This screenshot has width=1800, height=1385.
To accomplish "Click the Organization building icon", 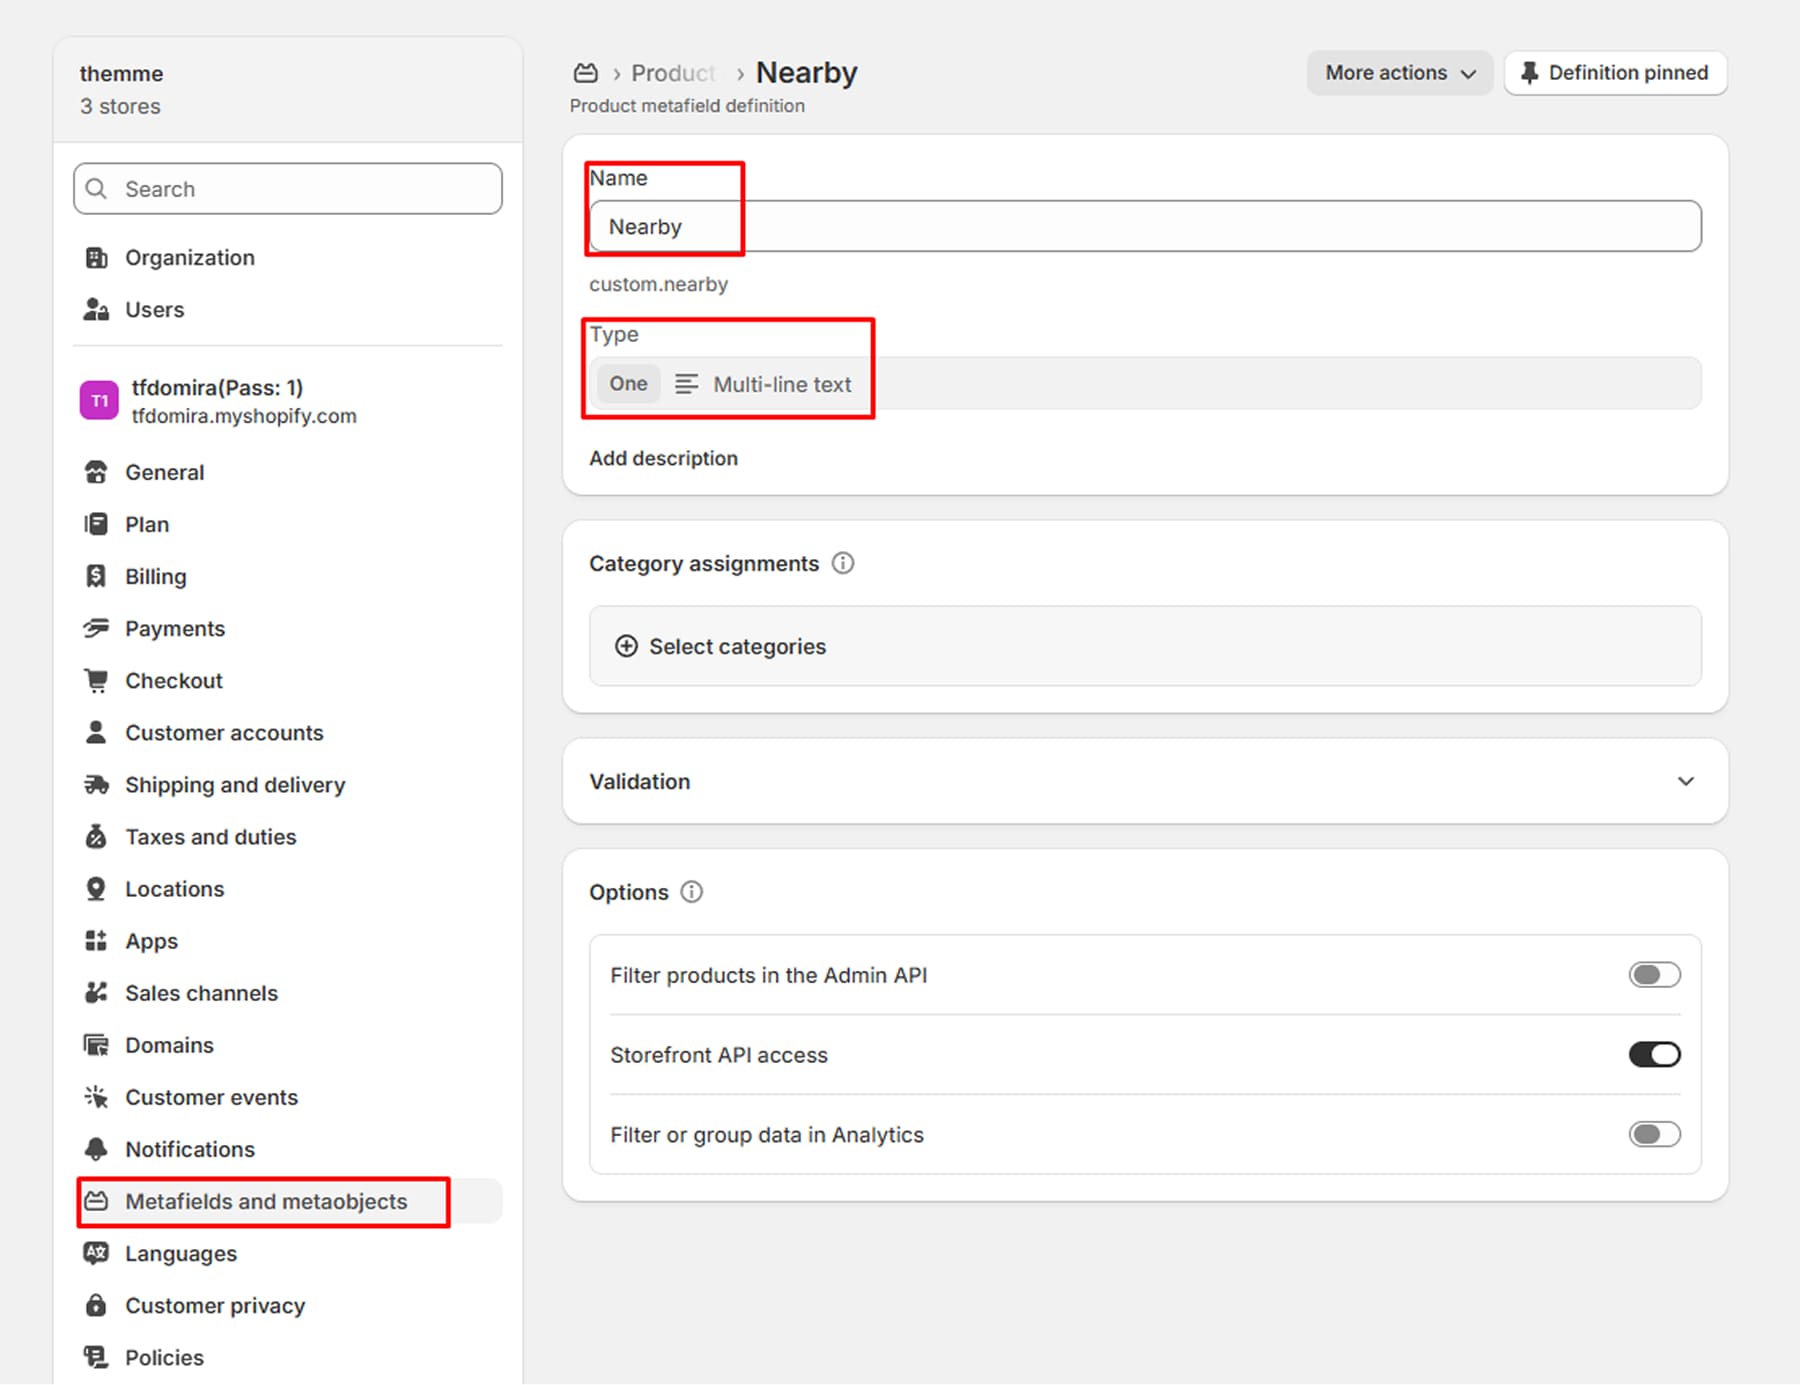I will (x=96, y=257).
